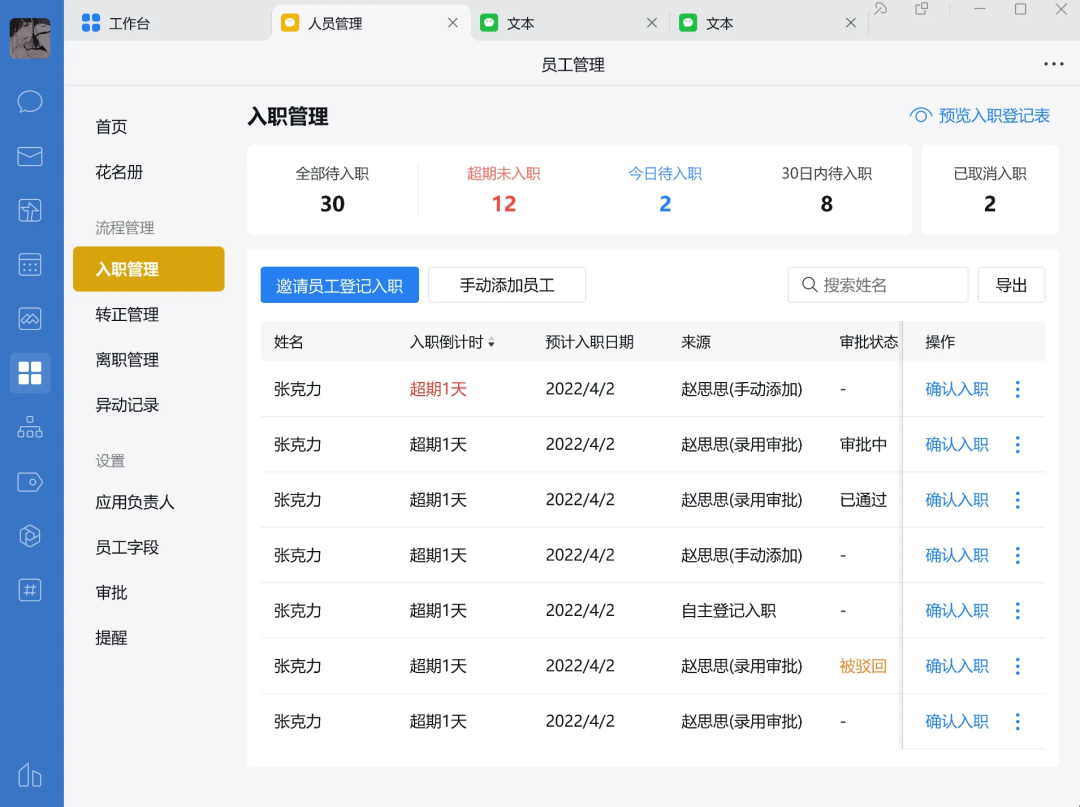
Task: Open the Mail icon in the sidebar
Action: tap(30, 156)
